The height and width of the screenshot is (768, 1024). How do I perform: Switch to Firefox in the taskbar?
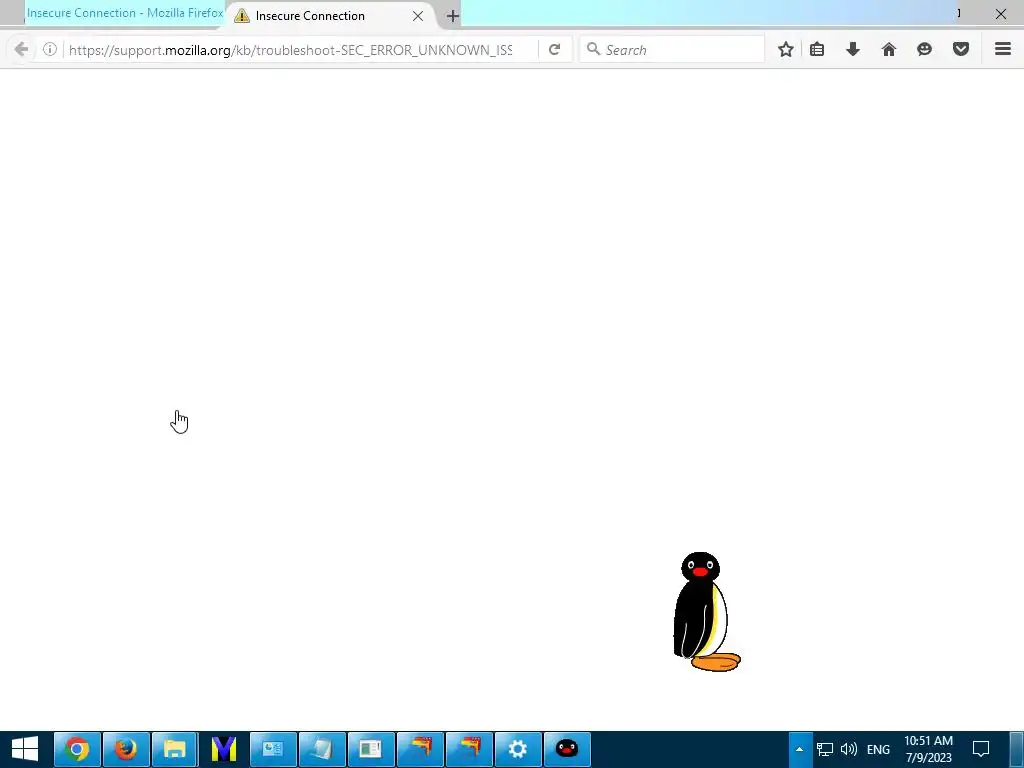coord(126,749)
